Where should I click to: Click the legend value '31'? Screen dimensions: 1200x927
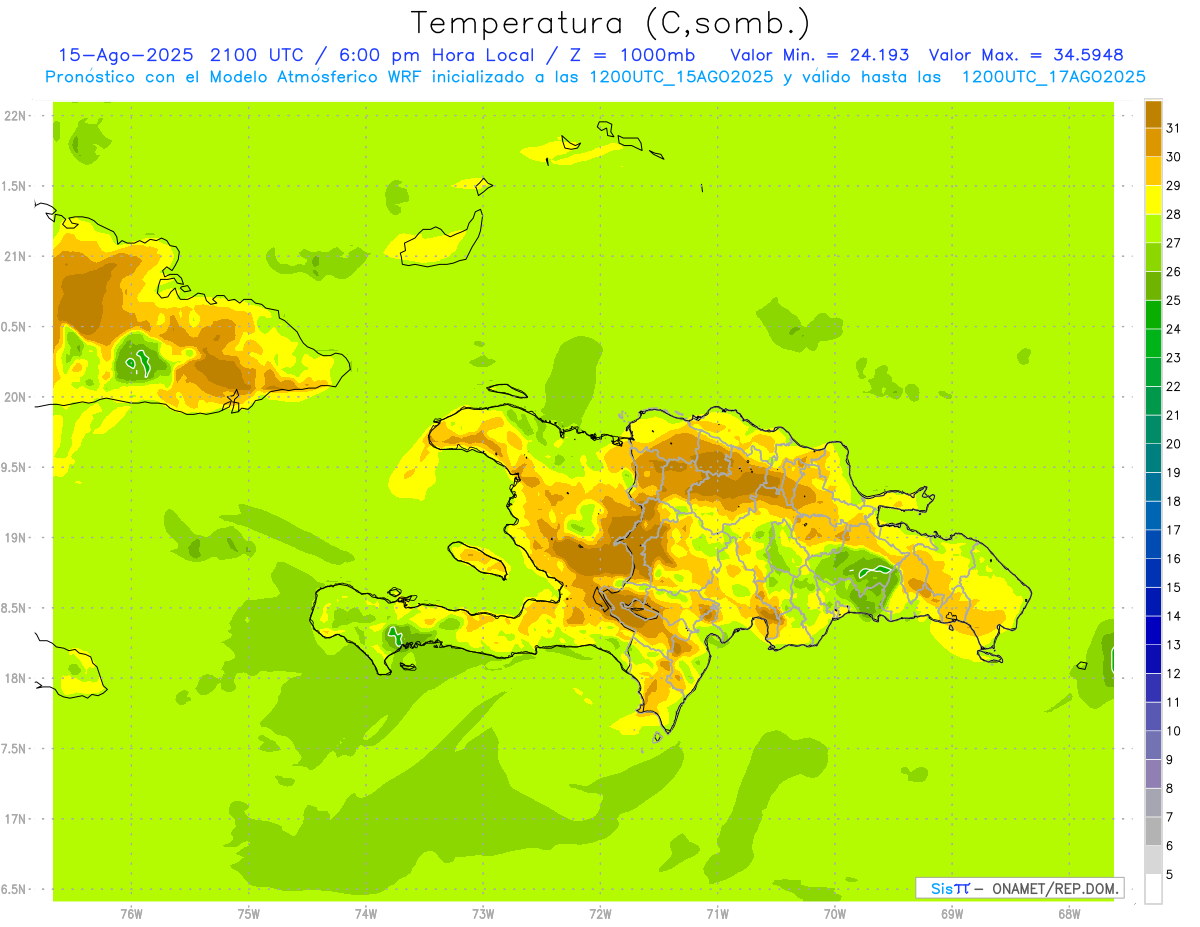(1173, 128)
